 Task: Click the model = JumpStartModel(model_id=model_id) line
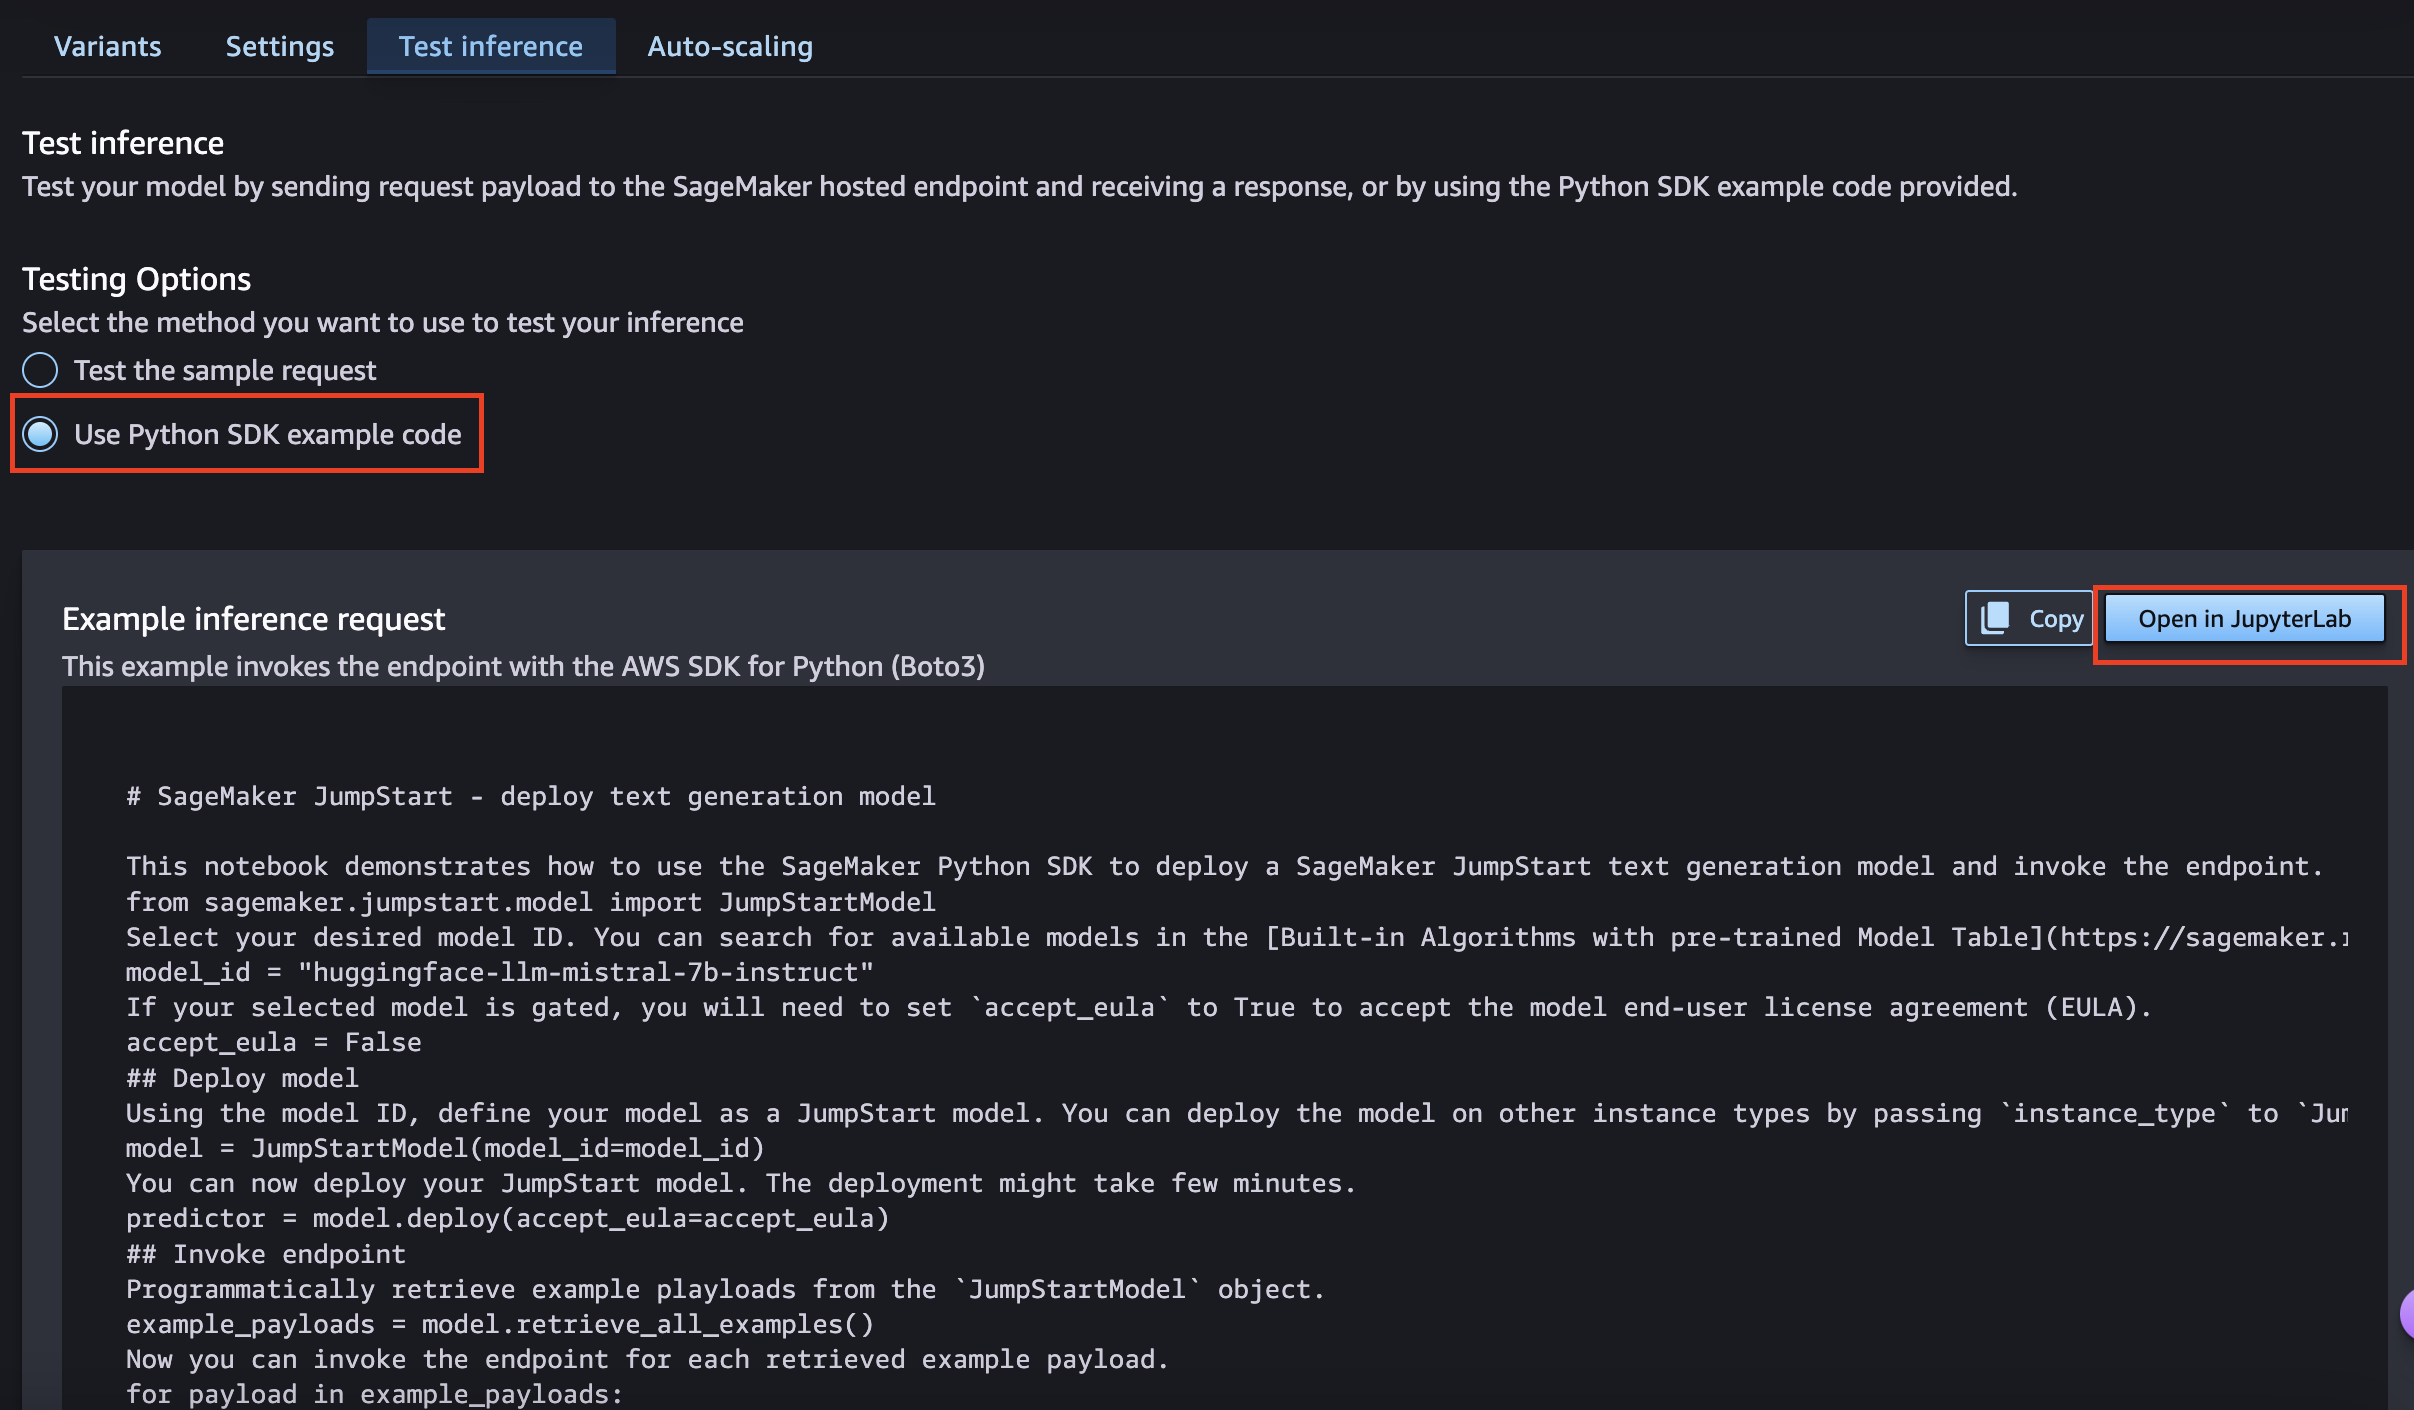click(x=445, y=1148)
